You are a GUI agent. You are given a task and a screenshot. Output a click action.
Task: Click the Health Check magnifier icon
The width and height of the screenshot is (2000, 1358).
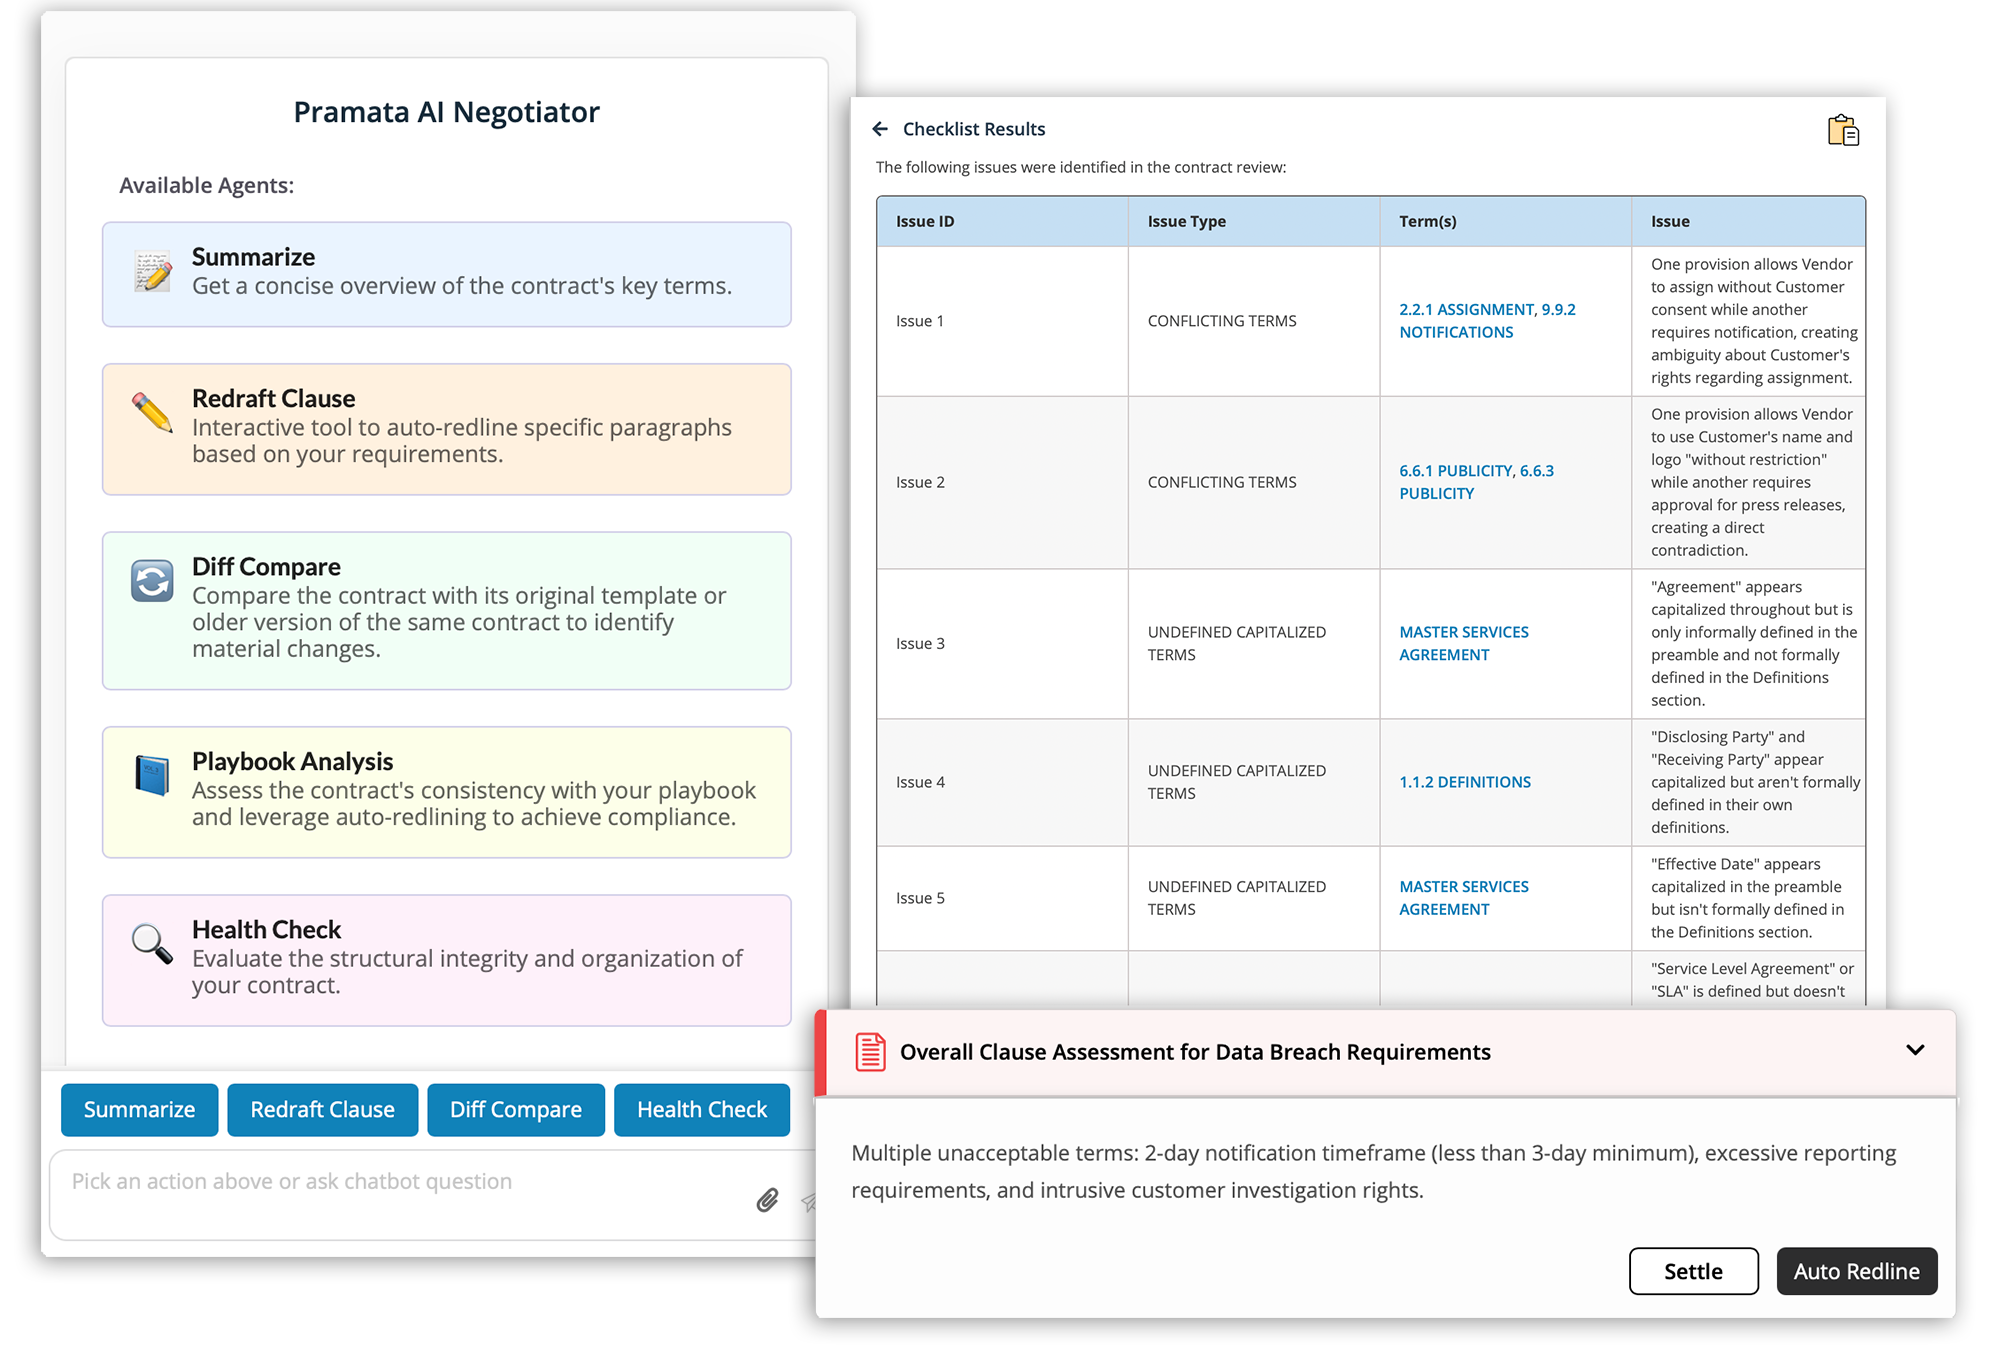[x=152, y=943]
